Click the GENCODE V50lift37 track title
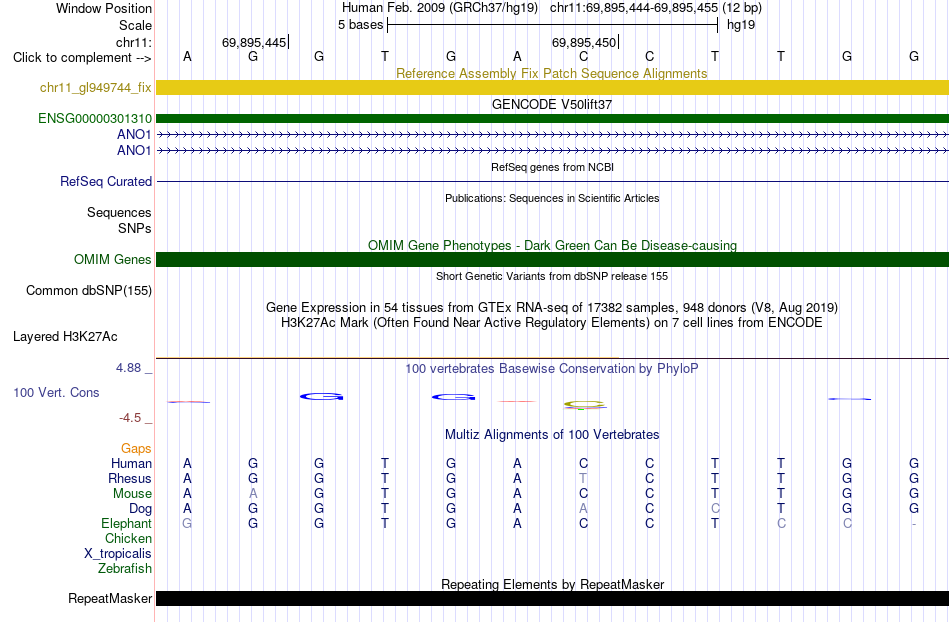The width and height of the screenshot is (950, 622). pyautogui.click(x=552, y=105)
